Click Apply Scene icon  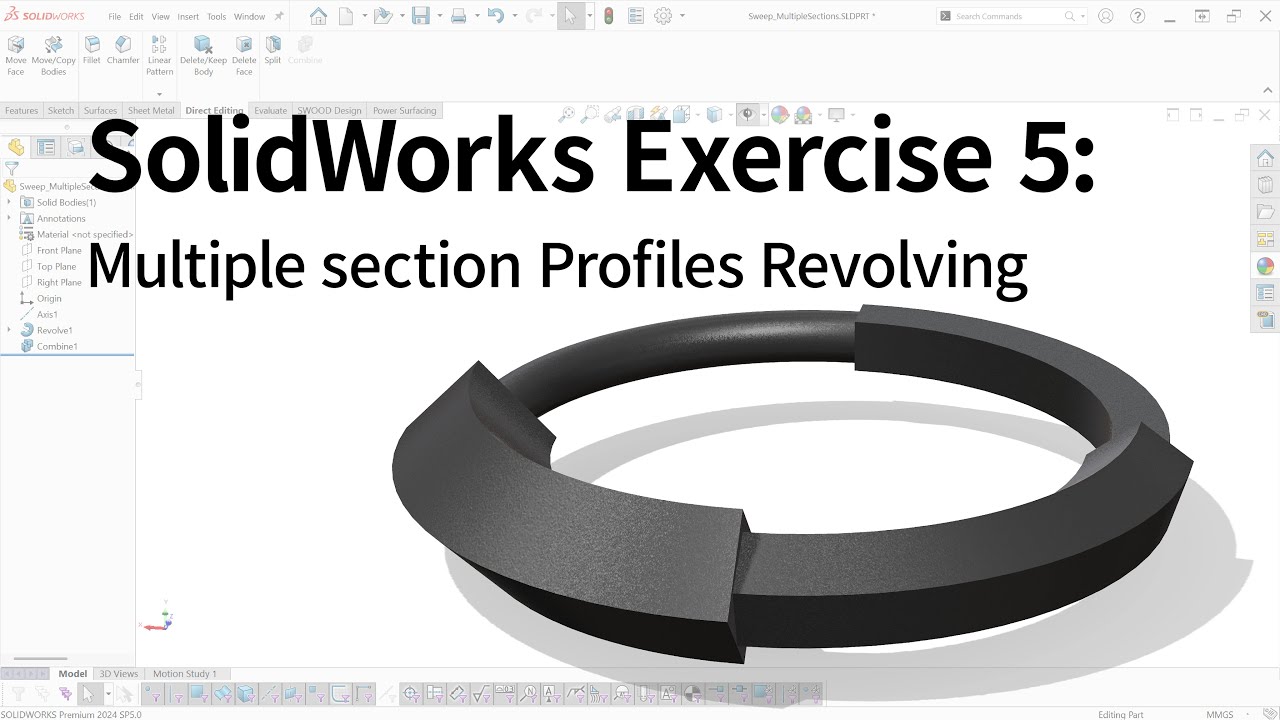(802, 114)
